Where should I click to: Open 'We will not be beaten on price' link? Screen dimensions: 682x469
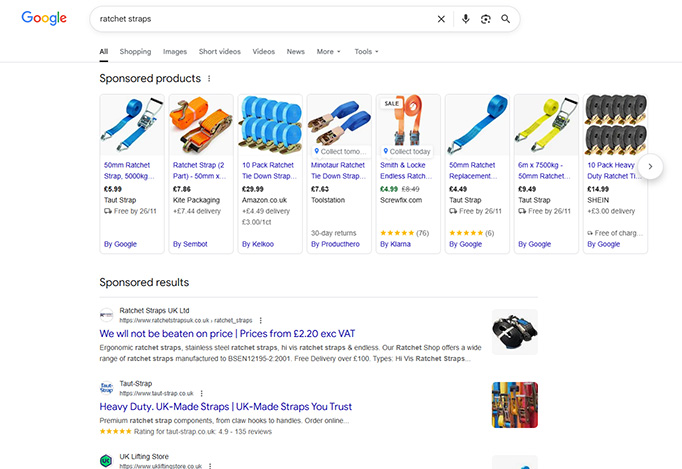227,334
